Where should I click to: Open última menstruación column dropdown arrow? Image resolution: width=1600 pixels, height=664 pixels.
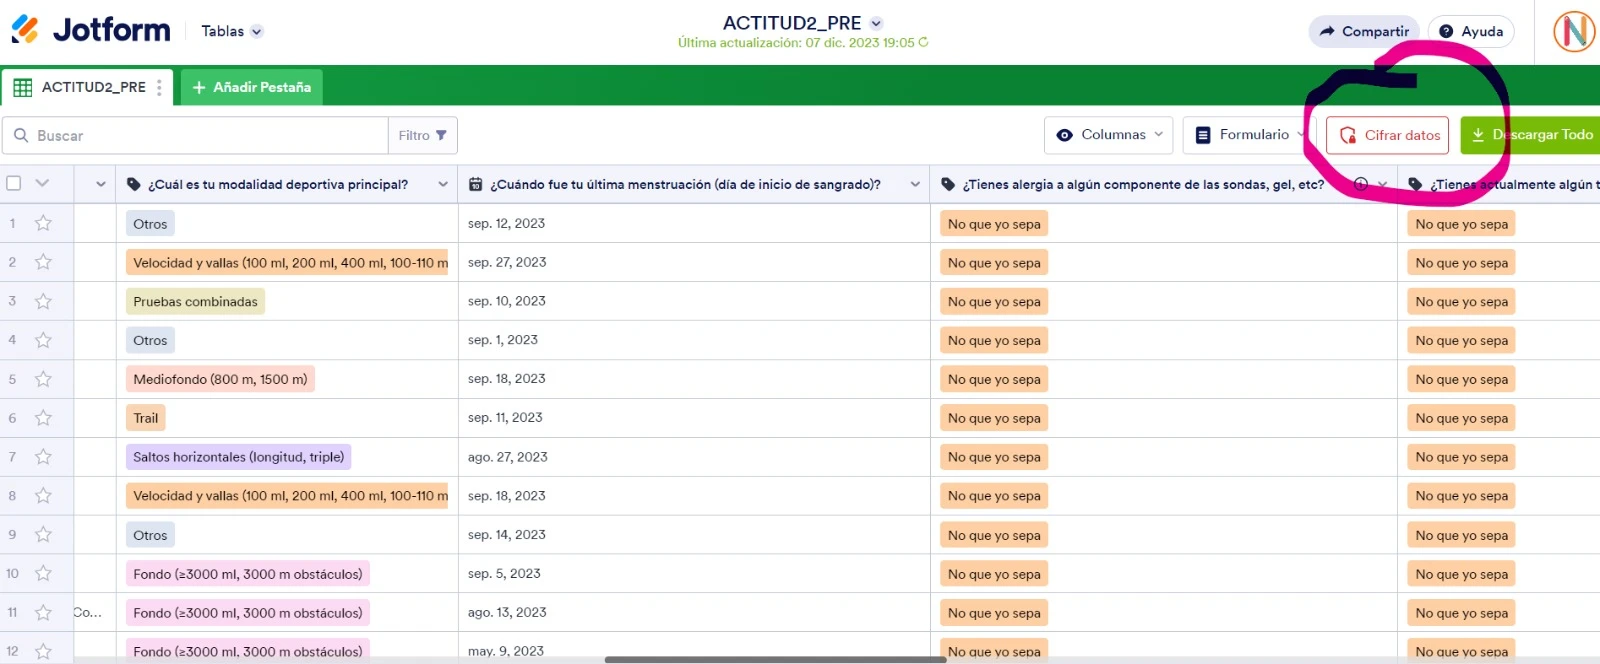915,184
